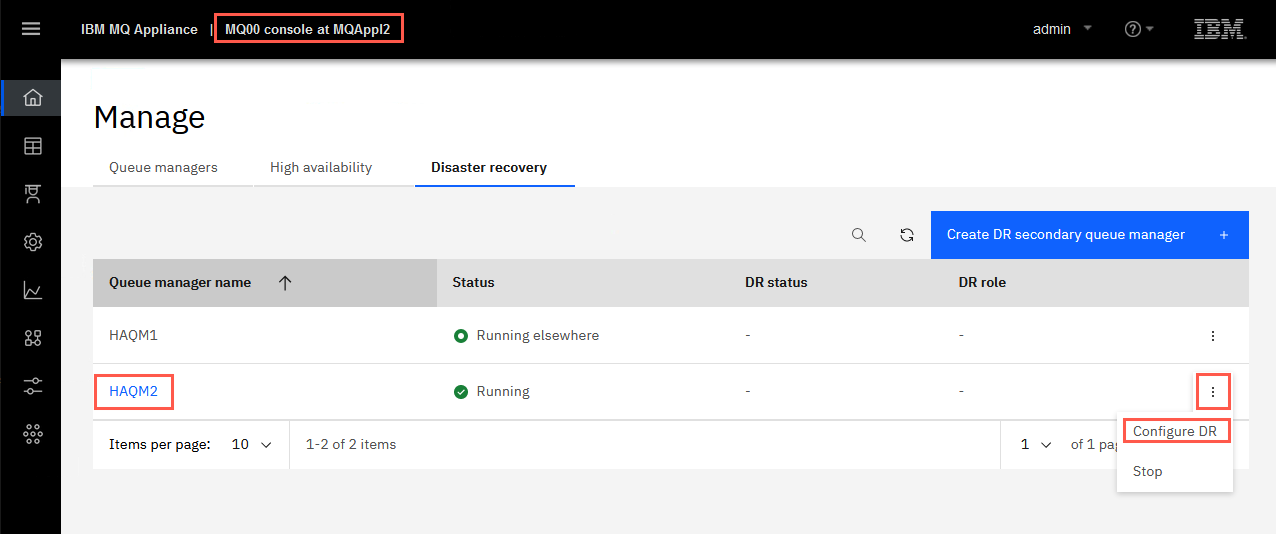Open the hamburger navigation menu
Screen dimensions: 1276x534
click(x=31, y=29)
